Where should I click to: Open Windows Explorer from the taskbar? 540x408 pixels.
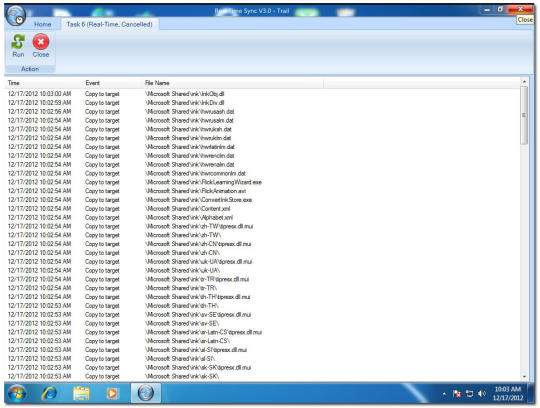click(x=81, y=393)
